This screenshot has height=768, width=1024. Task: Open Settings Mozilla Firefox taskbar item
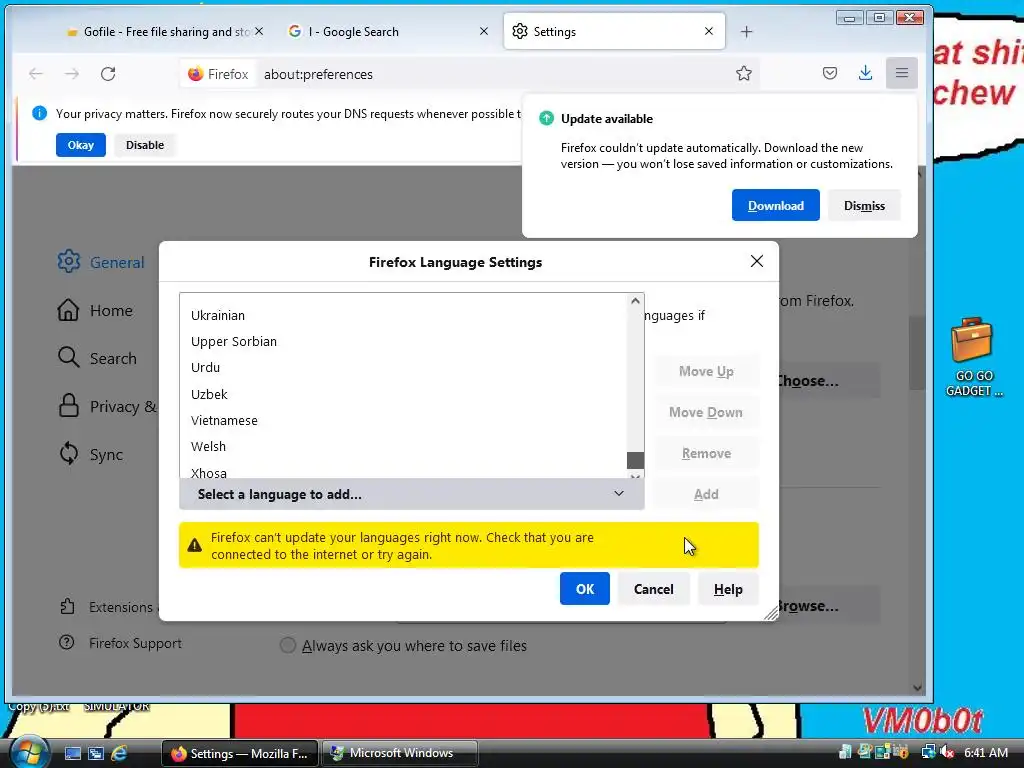(x=240, y=753)
